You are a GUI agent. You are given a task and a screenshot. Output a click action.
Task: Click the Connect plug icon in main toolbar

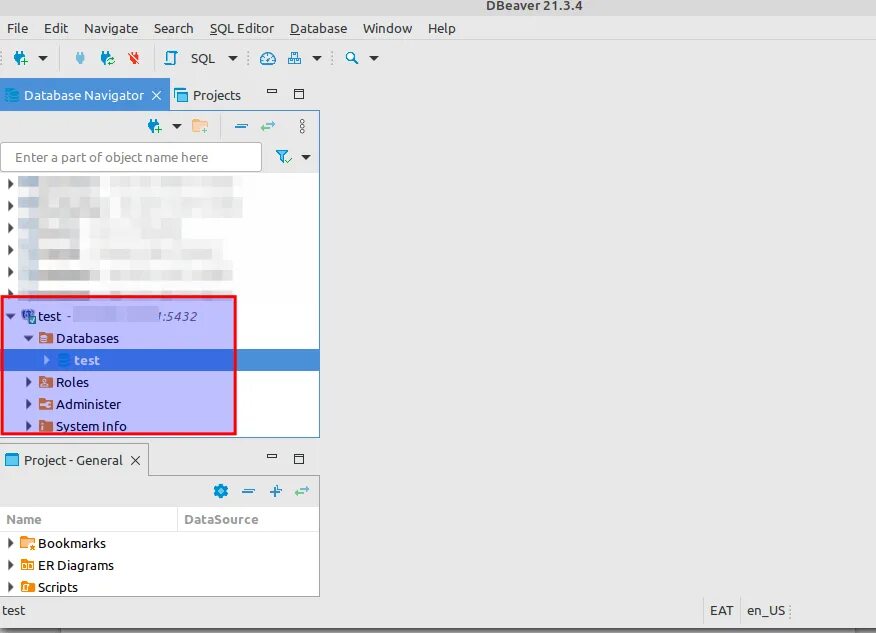tap(80, 58)
